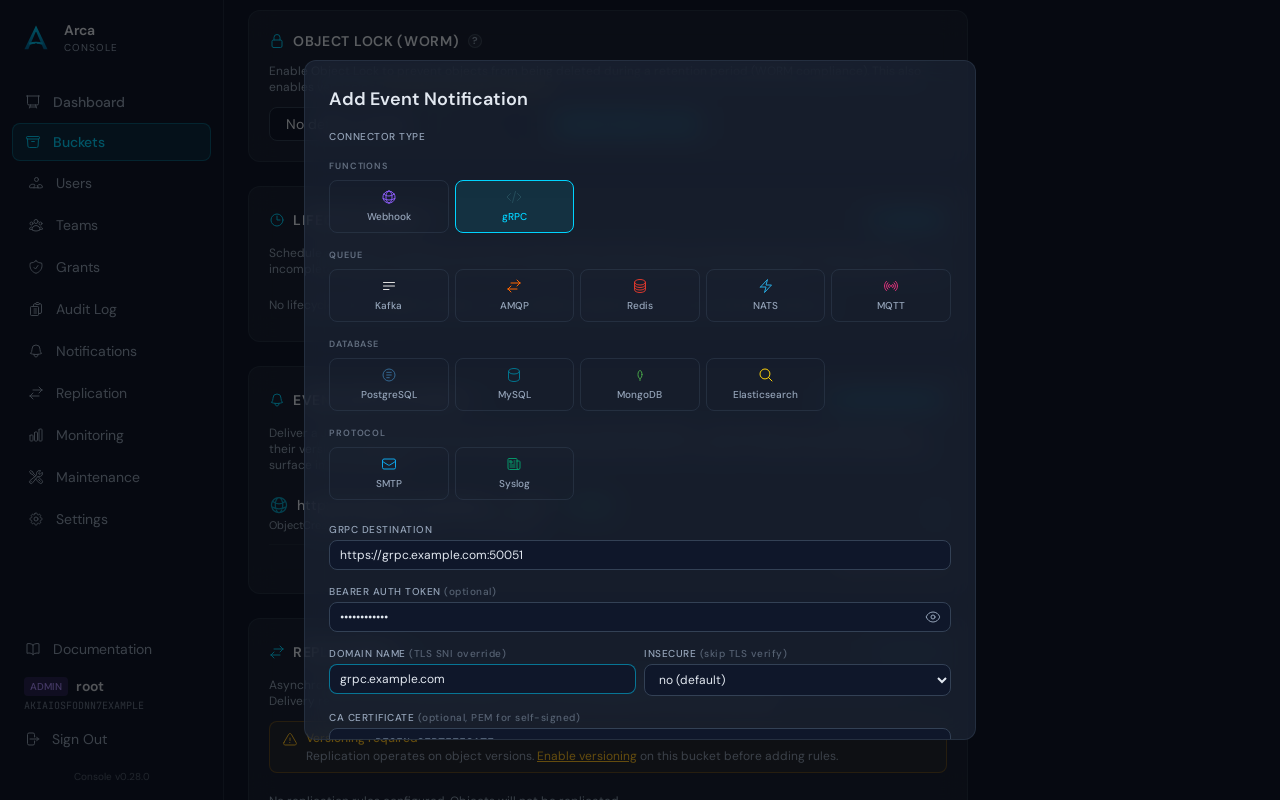The image size is (1280, 800).
Task: Open the Users page
Action: click(111, 183)
